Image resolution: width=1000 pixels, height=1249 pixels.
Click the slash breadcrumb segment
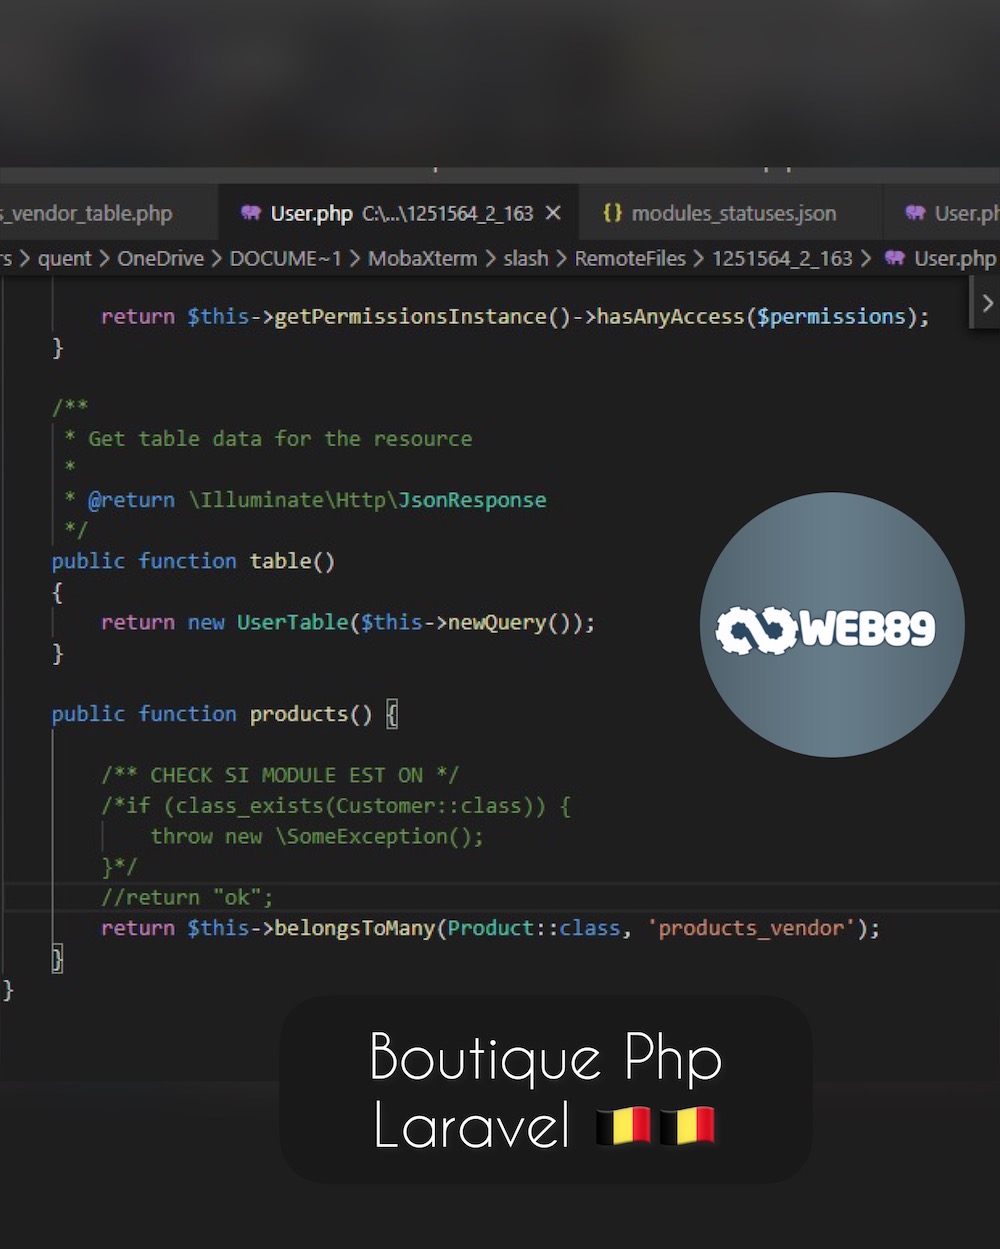[x=526, y=258]
